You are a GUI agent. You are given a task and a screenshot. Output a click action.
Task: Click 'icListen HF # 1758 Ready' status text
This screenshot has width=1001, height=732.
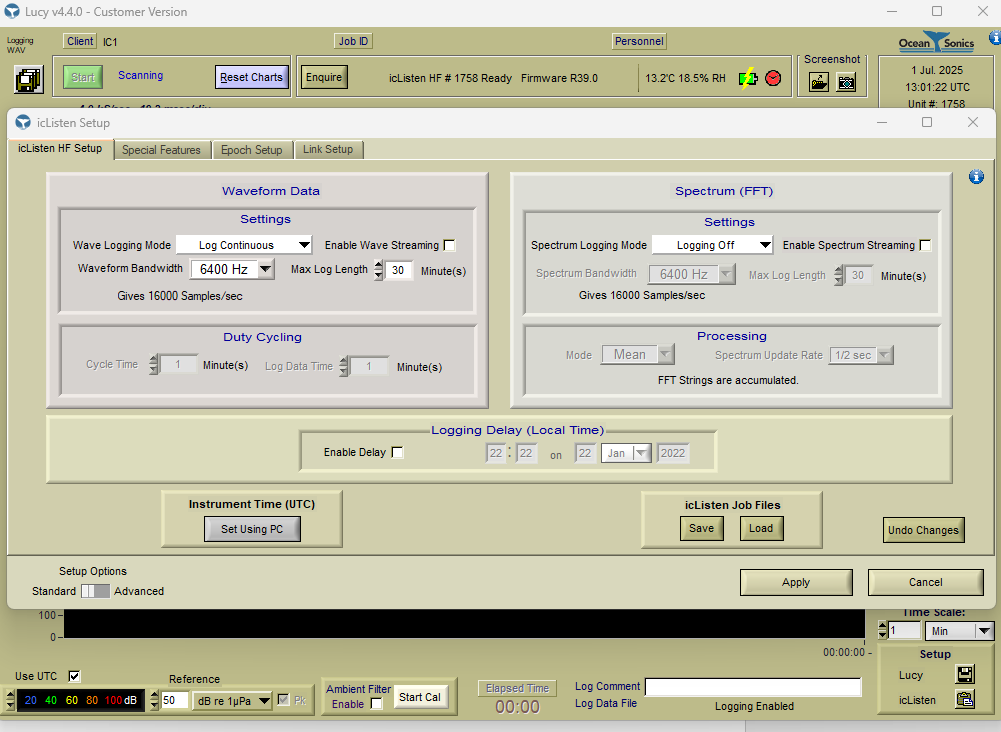[x=451, y=78]
